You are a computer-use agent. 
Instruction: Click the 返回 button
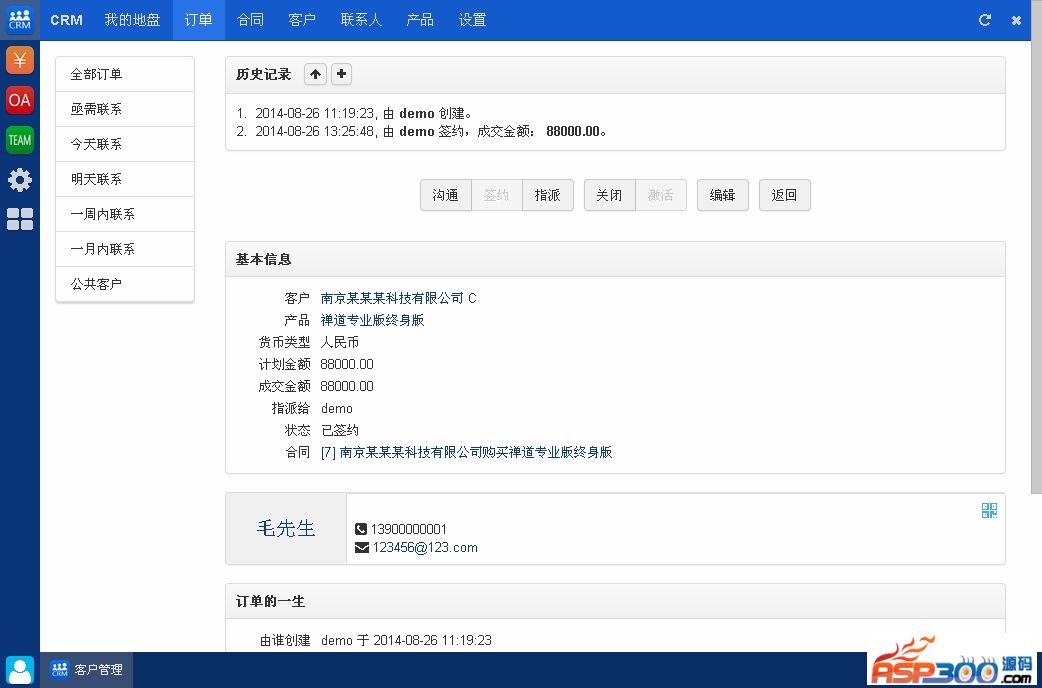coord(784,195)
